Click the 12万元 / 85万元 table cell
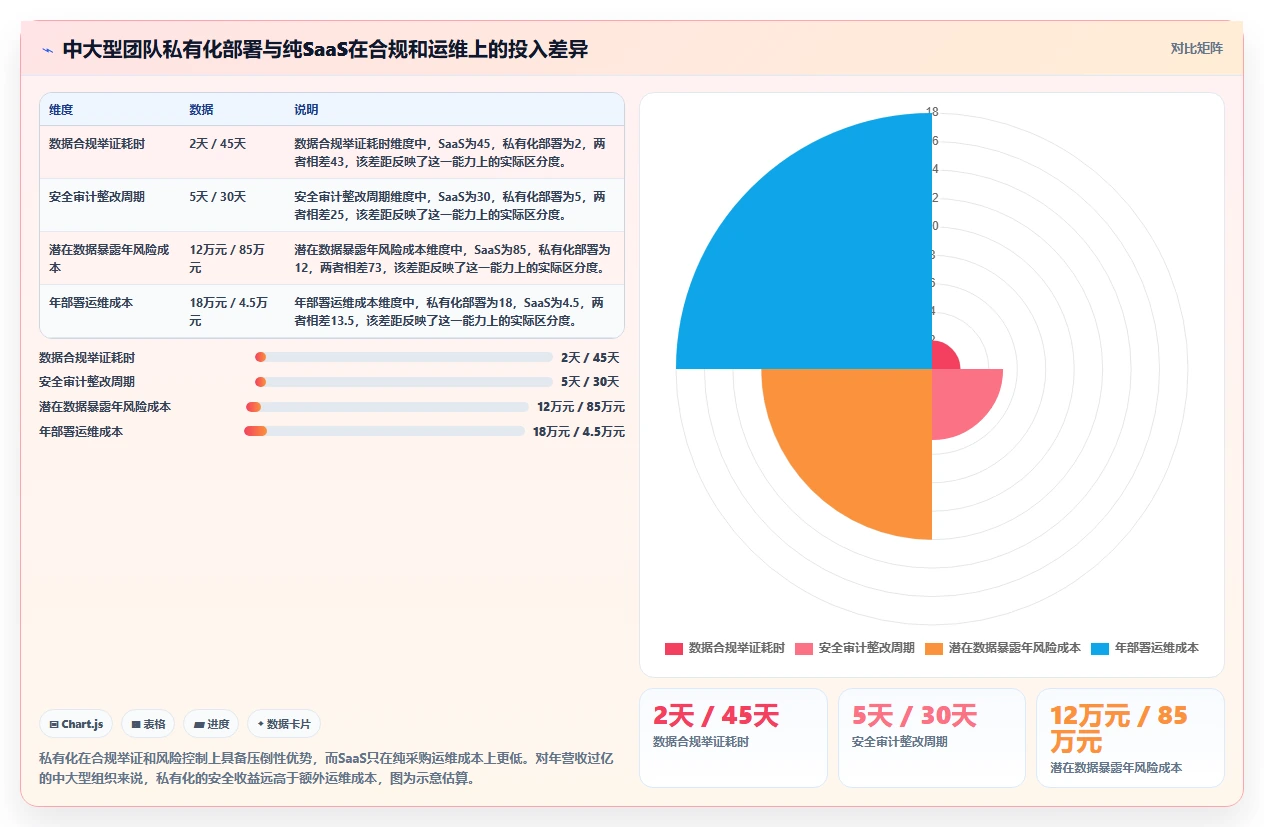This screenshot has height=827, width=1264. tap(227, 259)
